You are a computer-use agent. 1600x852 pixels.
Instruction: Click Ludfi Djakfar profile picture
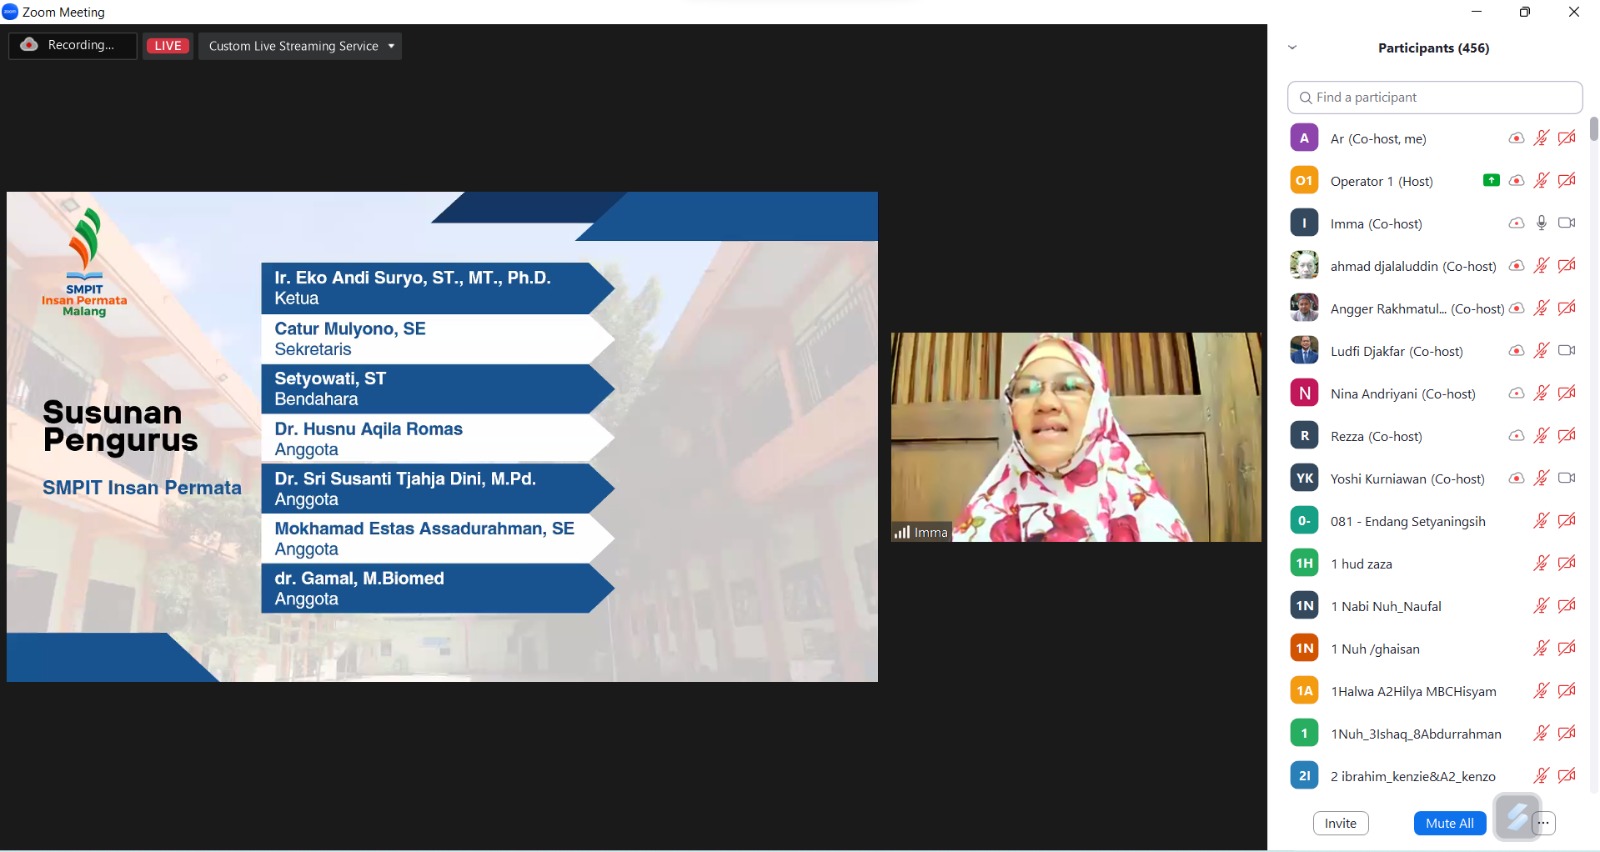(x=1304, y=350)
